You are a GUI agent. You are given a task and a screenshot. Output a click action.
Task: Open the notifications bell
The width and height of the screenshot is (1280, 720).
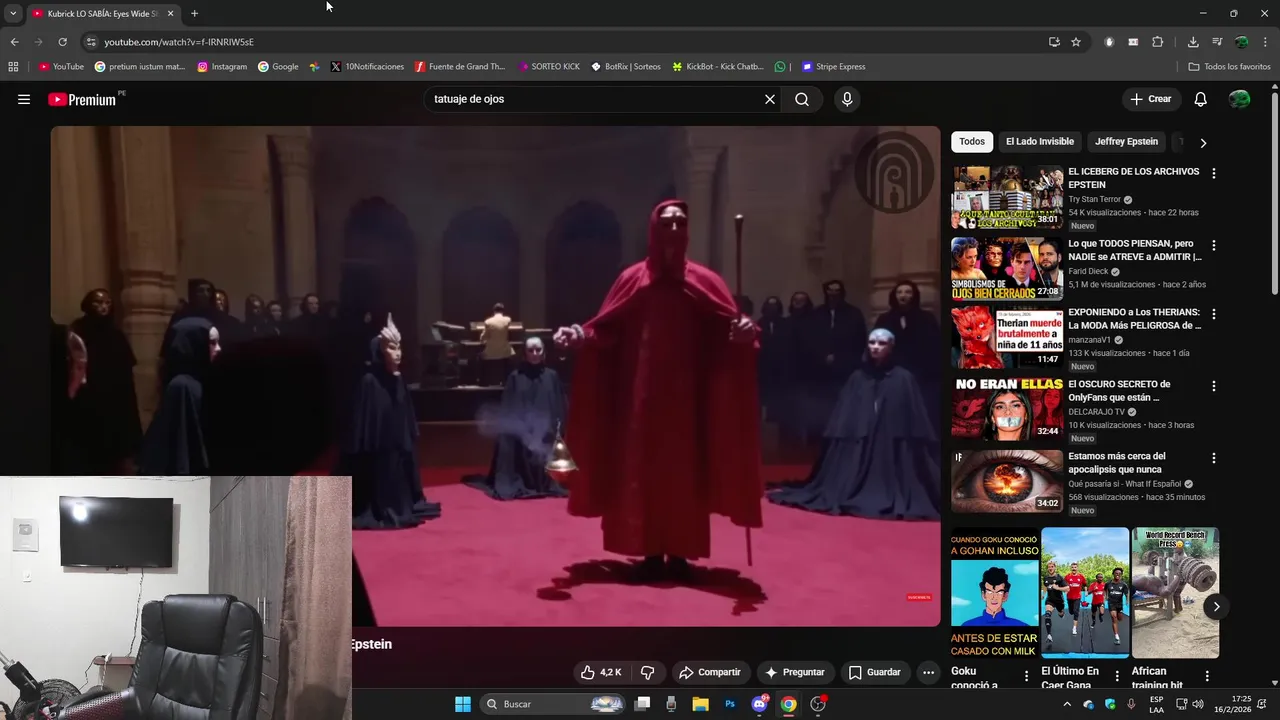point(1201,99)
